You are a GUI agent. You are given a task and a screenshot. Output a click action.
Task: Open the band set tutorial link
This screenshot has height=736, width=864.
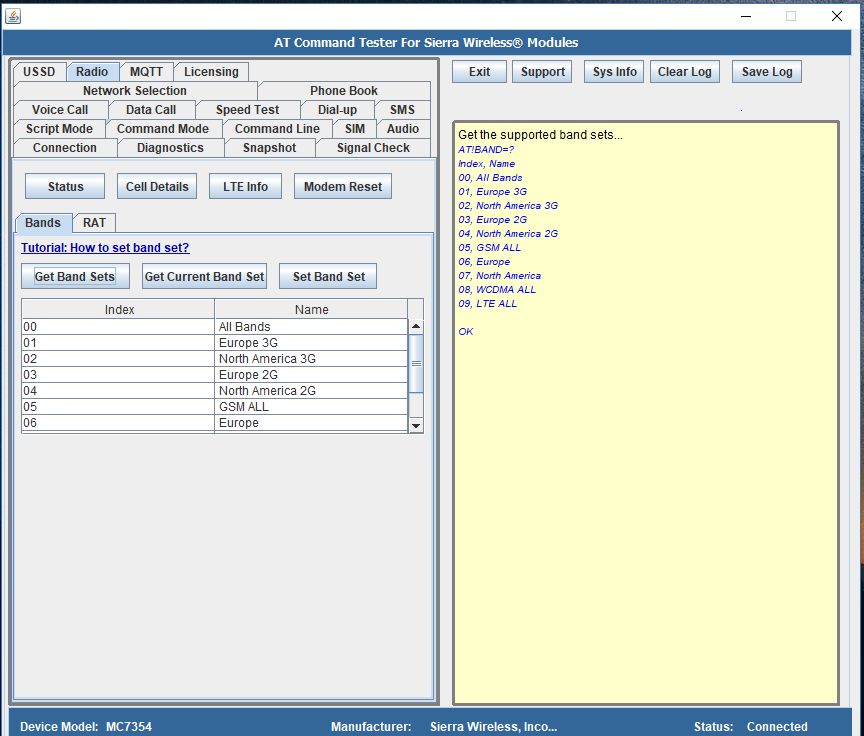click(x=105, y=248)
